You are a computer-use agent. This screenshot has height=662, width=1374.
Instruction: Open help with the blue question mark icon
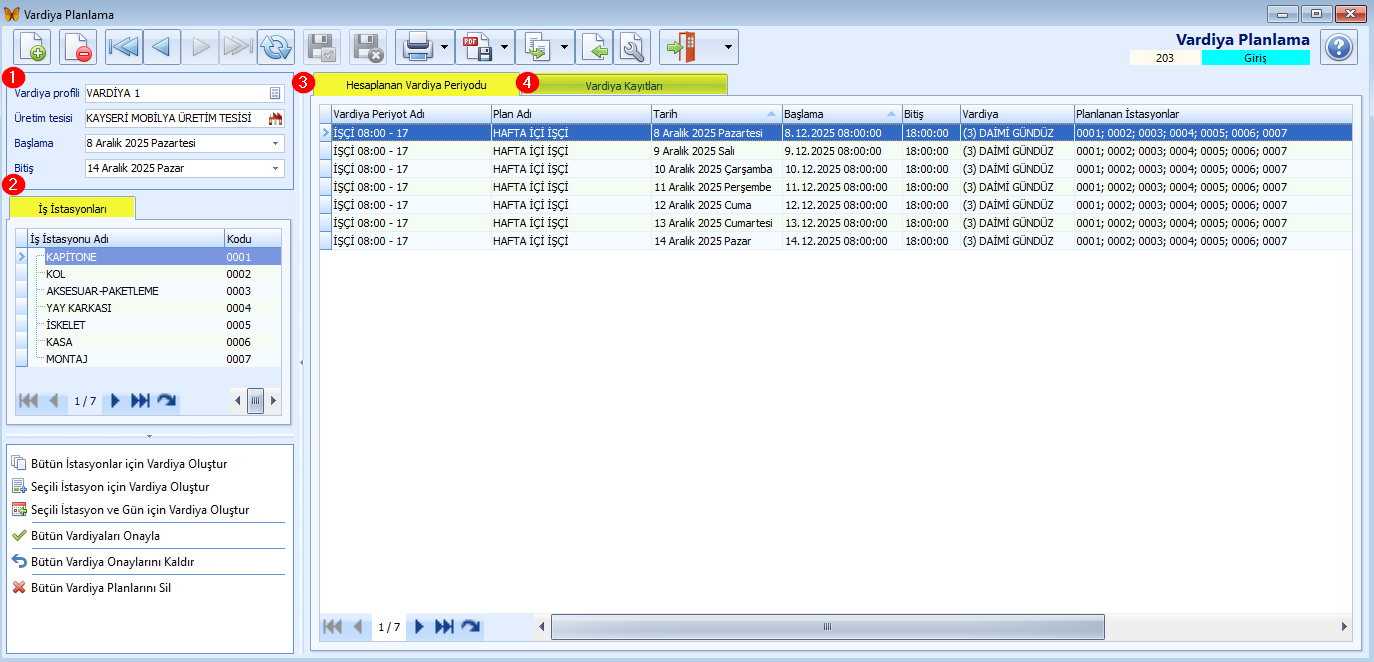pos(1339,47)
